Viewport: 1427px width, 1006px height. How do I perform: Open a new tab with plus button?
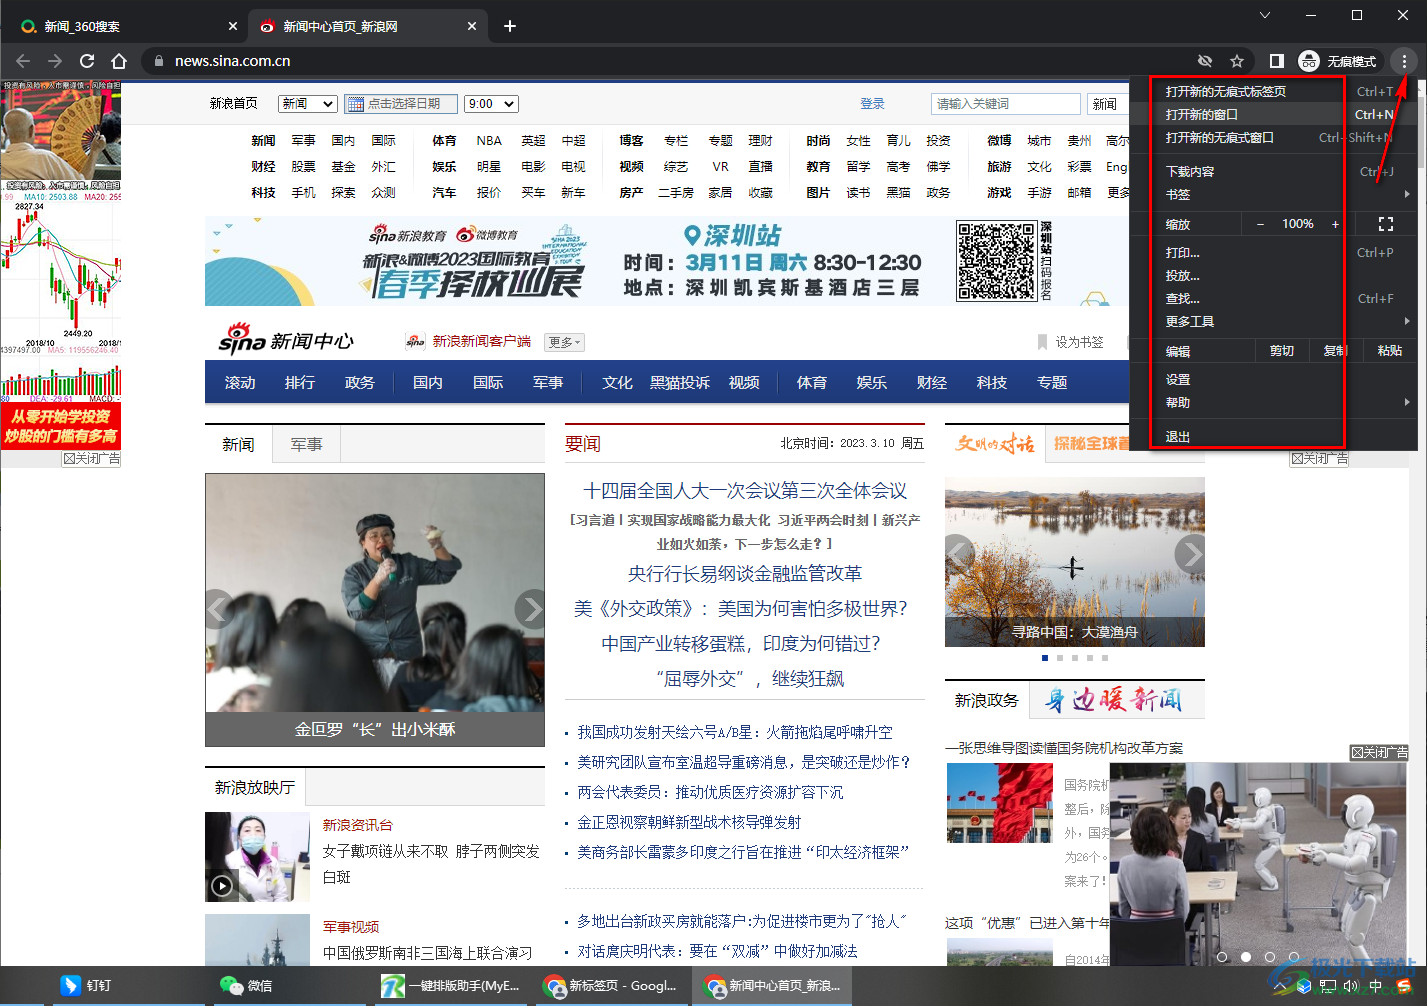coord(510,26)
